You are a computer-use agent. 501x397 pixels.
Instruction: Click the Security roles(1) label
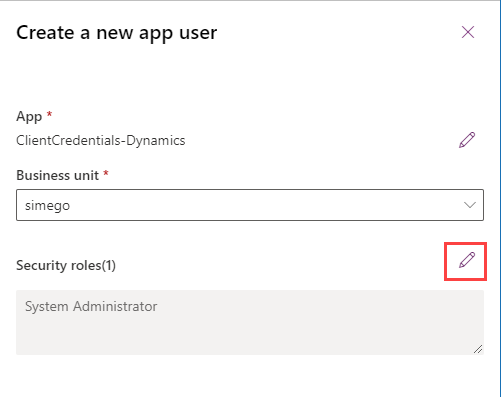[66, 265]
